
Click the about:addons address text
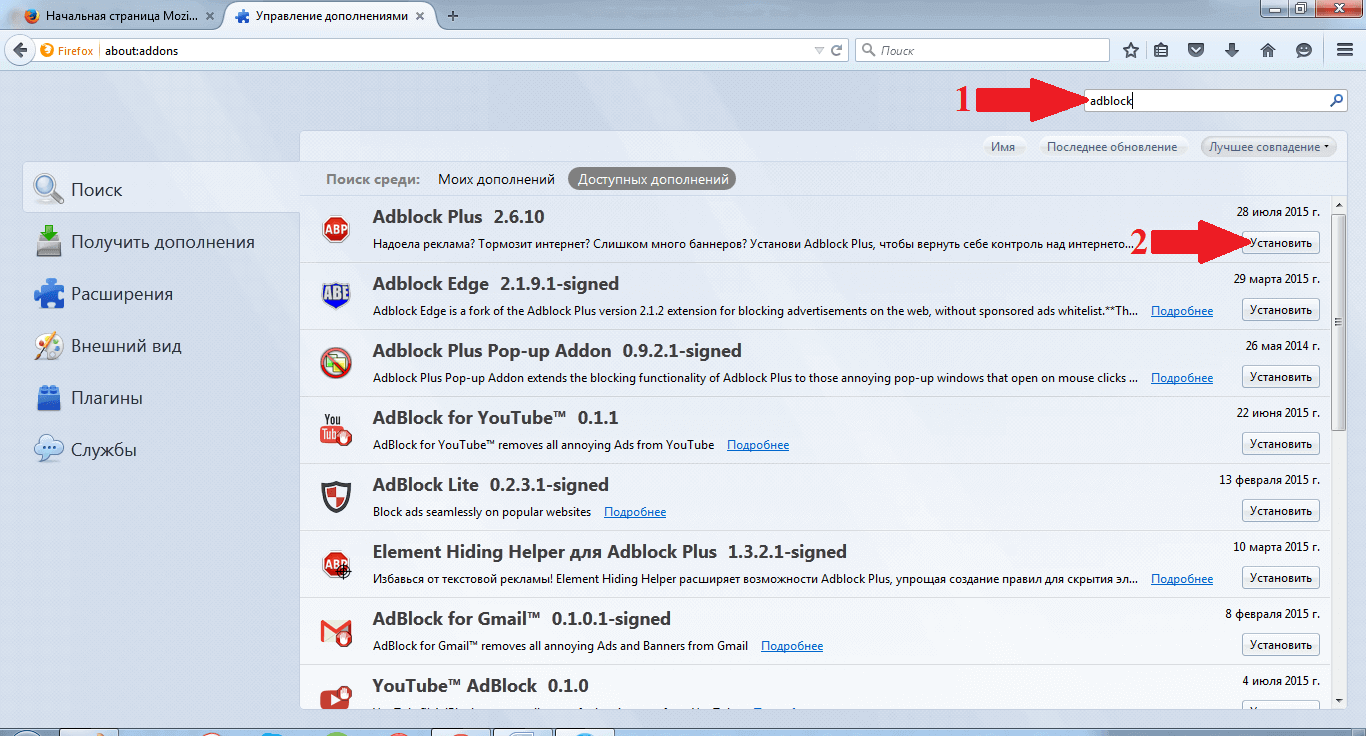coord(141,50)
